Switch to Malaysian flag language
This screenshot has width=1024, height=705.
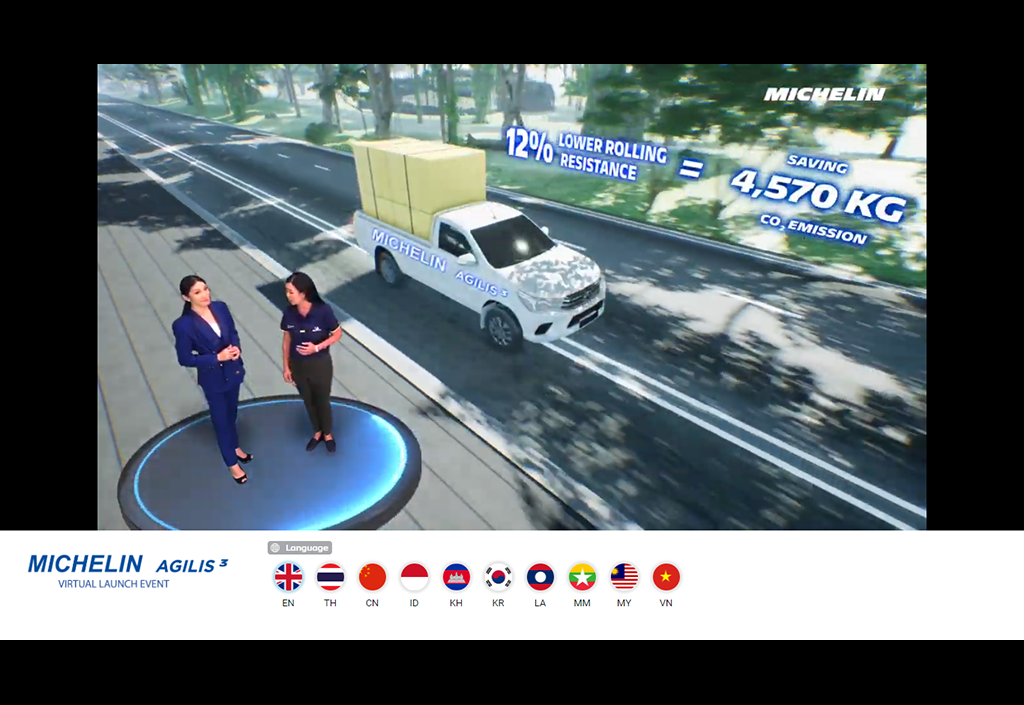(x=624, y=577)
